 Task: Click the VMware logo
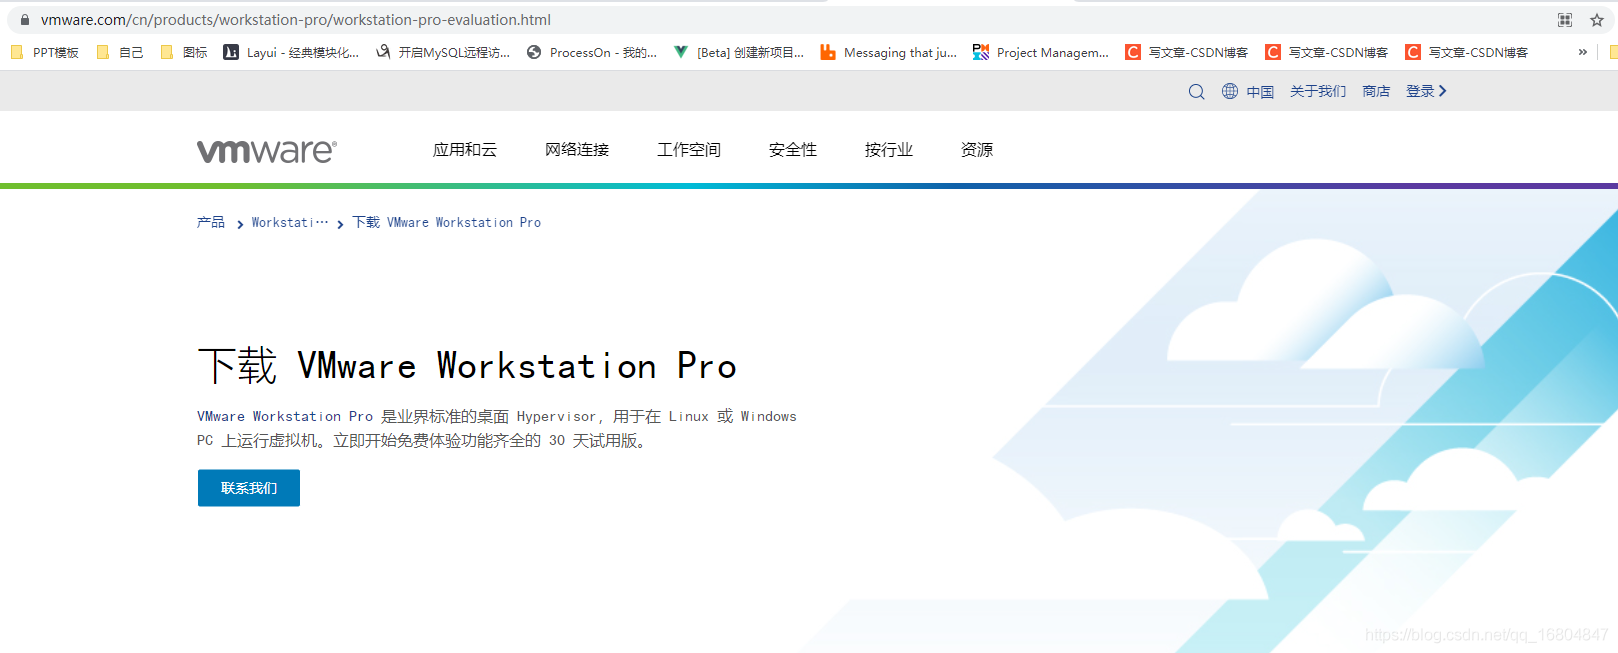point(267,151)
